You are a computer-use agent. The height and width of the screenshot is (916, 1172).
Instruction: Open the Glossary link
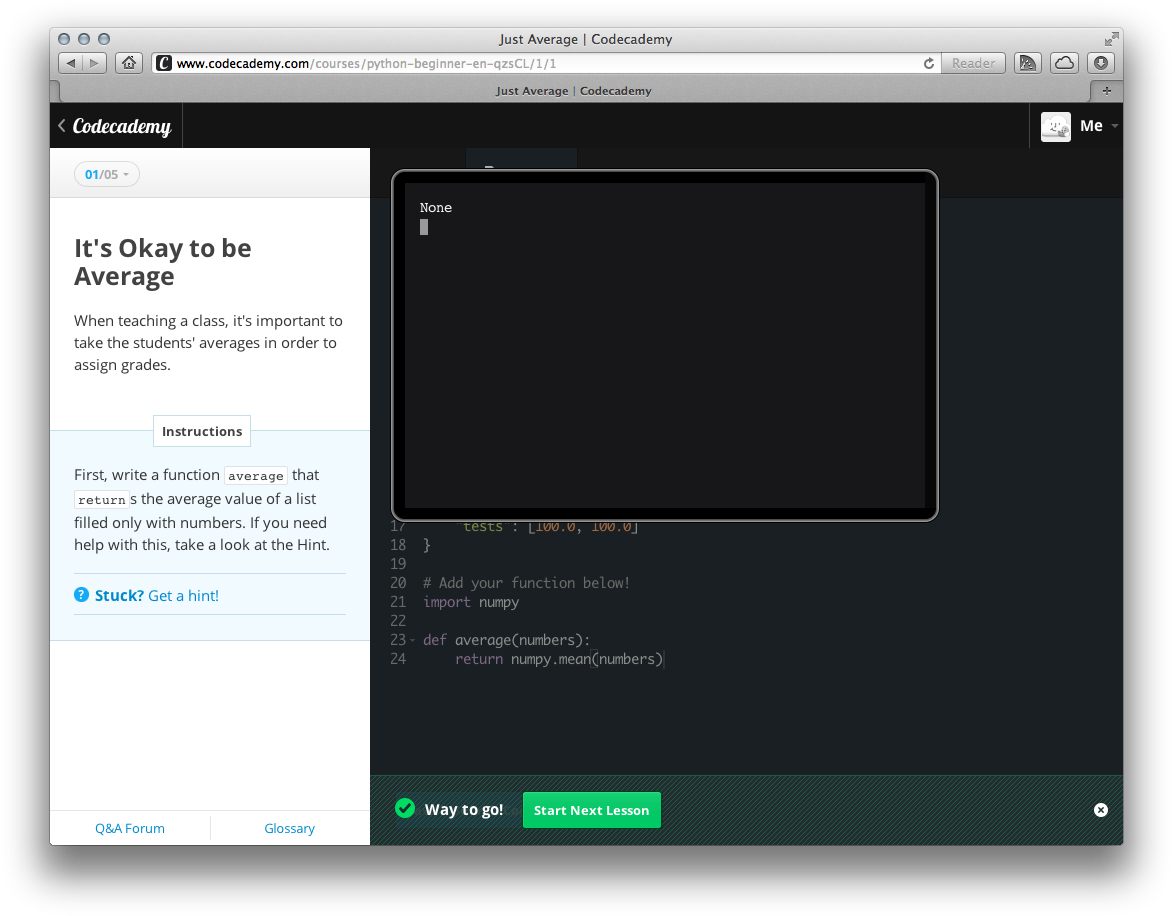289,828
